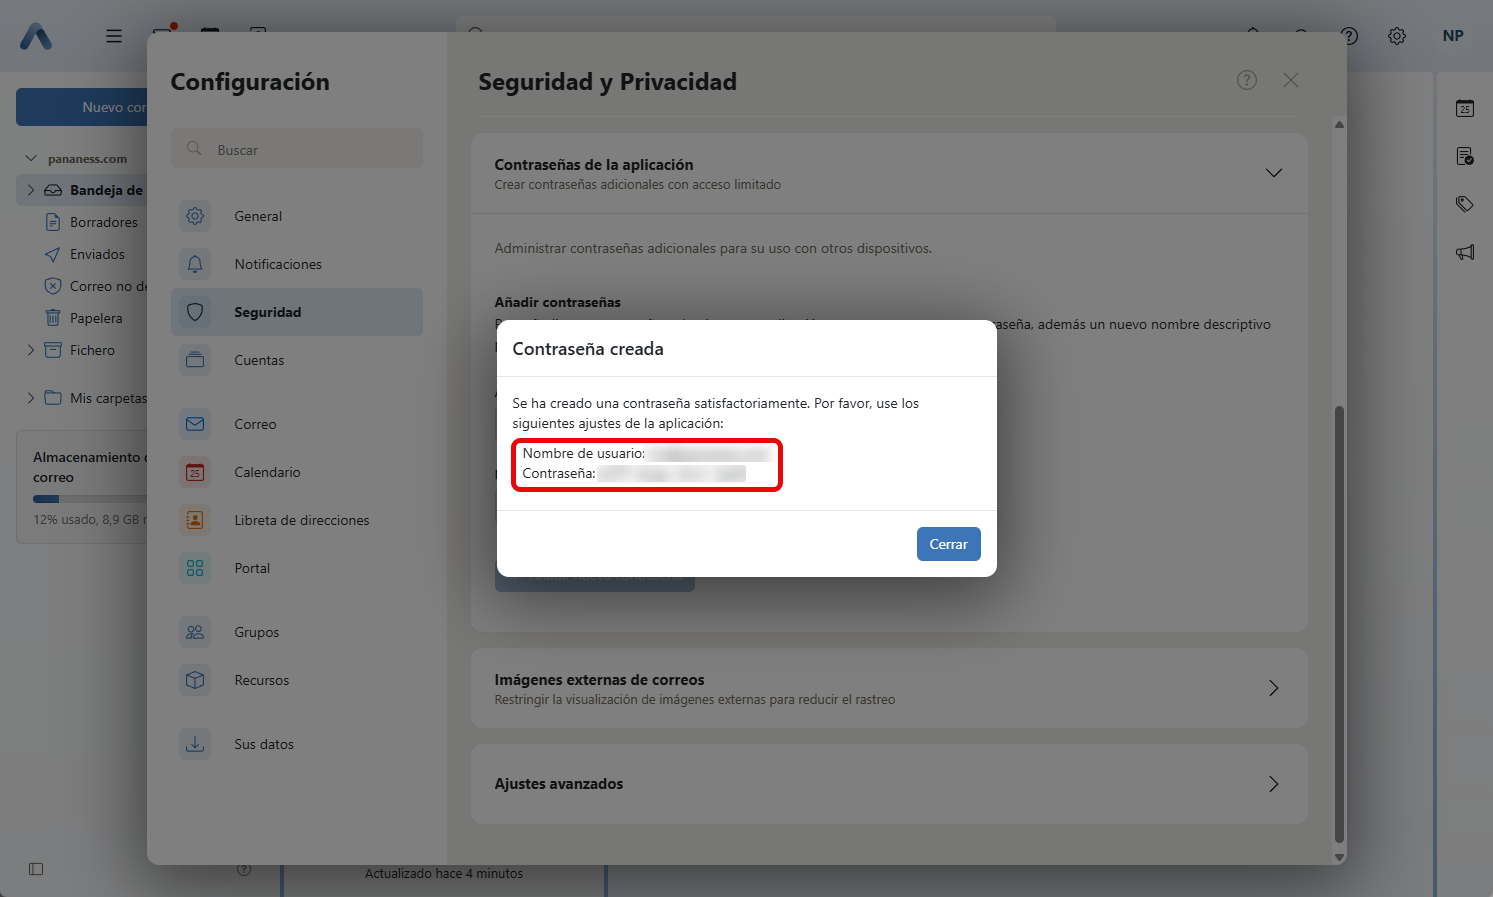This screenshot has width=1493, height=897.
Task: Select the Grupos people icon
Action: (195, 632)
